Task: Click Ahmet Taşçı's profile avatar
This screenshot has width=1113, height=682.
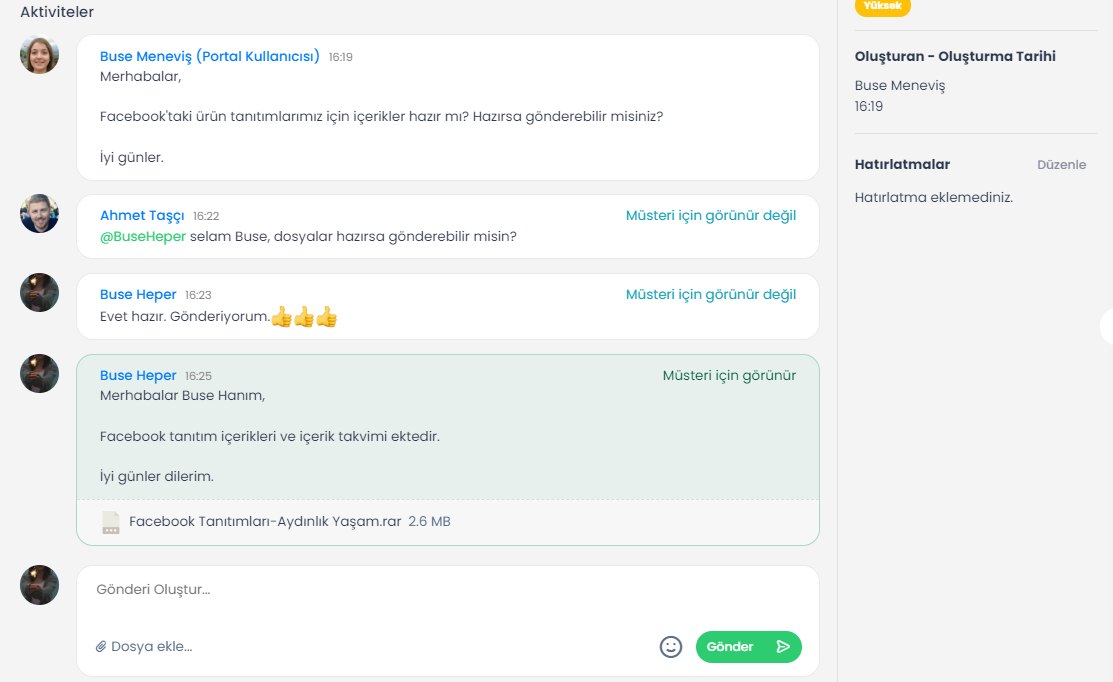Action: tap(40, 214)
